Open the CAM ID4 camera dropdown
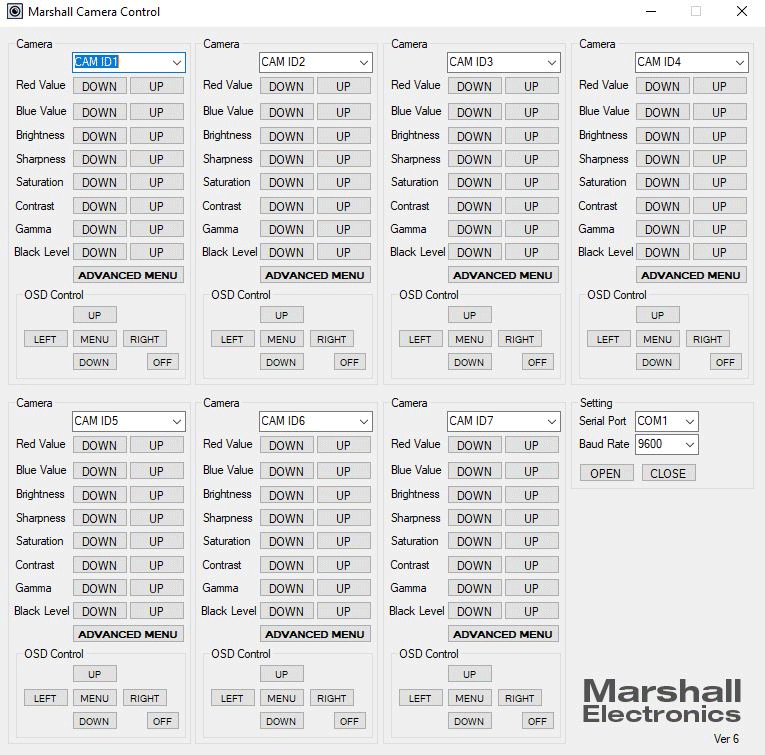 coord(692,62)
